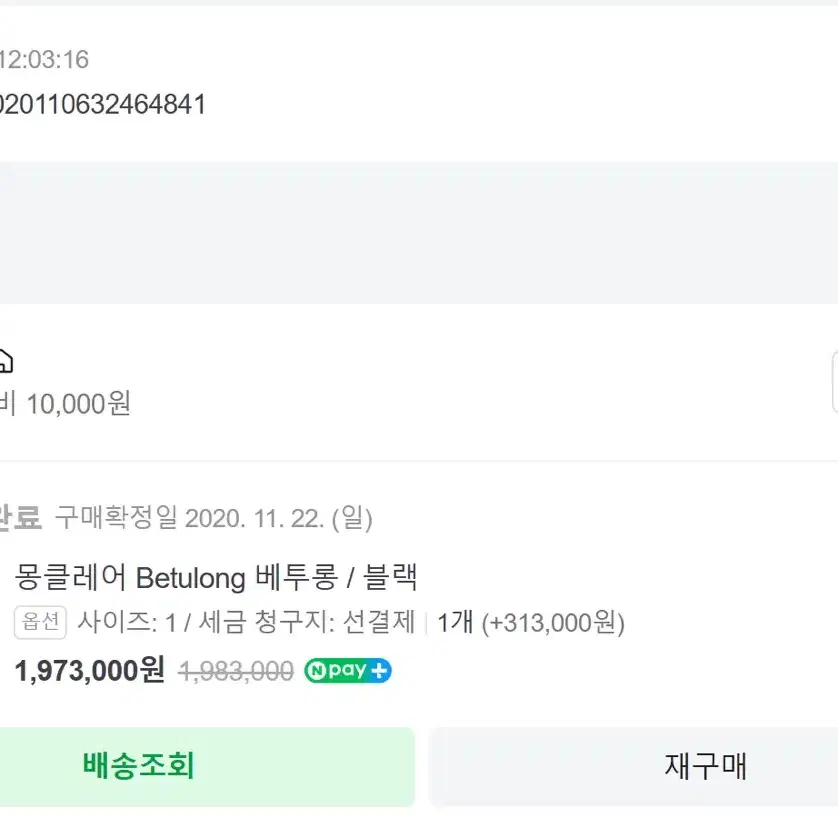
Task: Click the home delivery icon
Action: click(x=5, y=361)
